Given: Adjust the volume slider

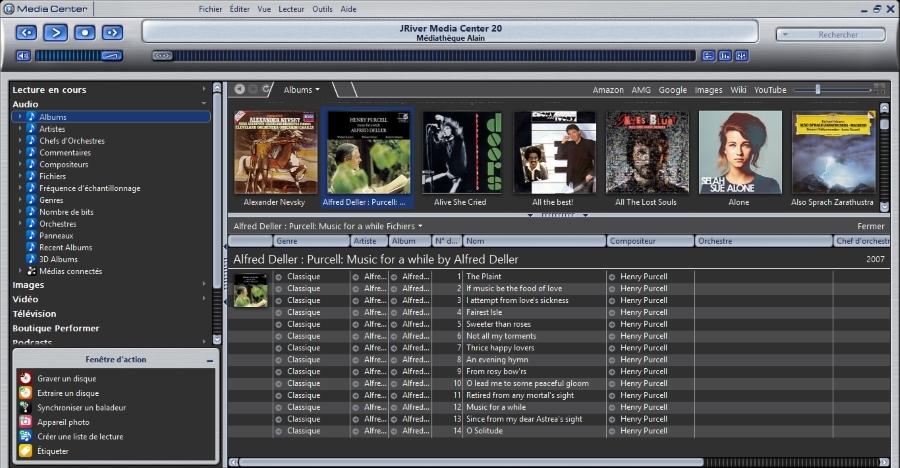Looking at the screenshot, I should click(79, 56).
